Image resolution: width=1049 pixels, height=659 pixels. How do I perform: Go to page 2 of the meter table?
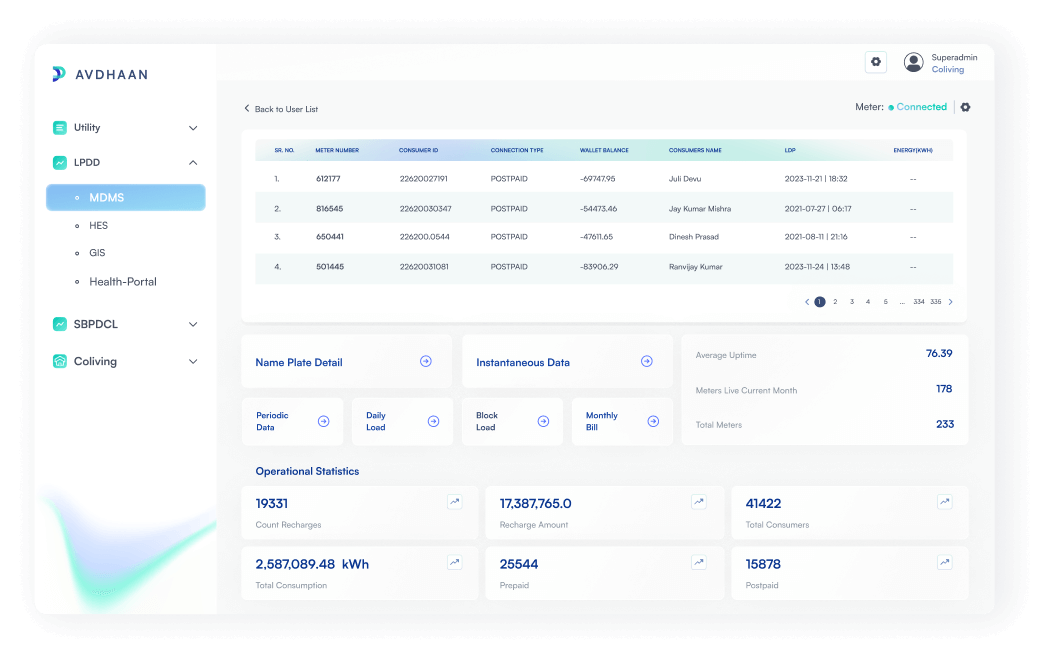click(835, 301)
